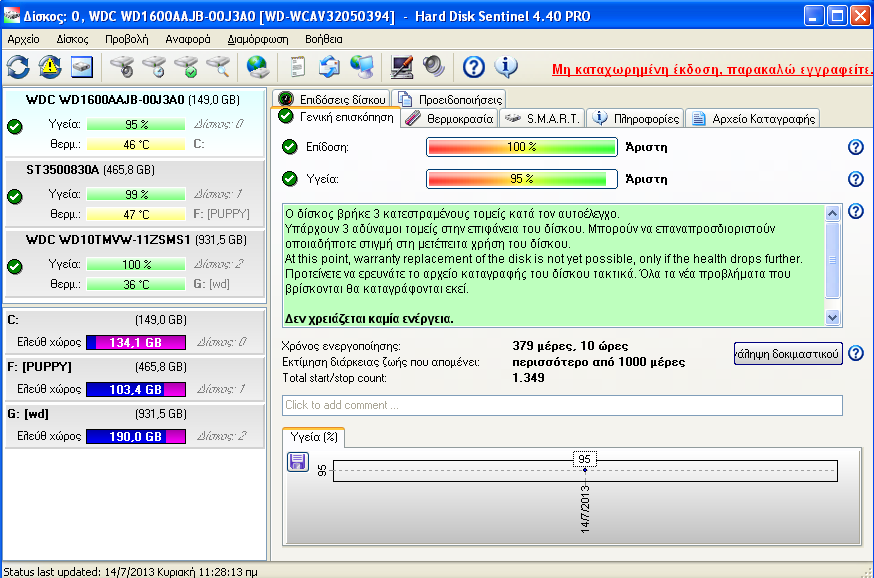Click the scroll up arrow of description box

(832, 213)
